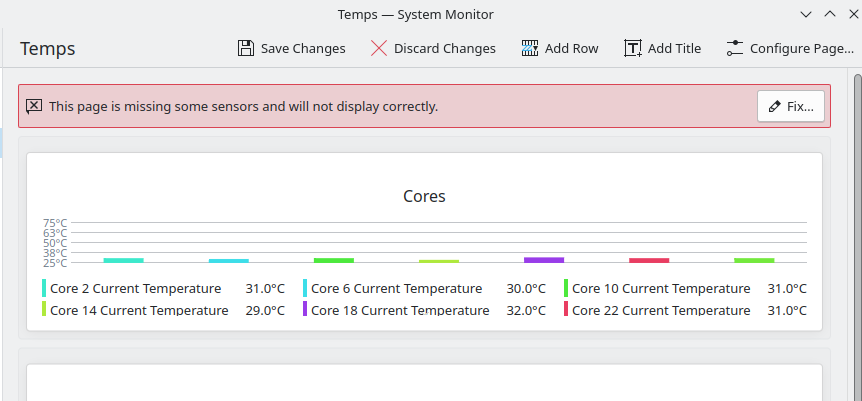Click the Add Title icon
862x401 pixels.
[x=633, y=48]
